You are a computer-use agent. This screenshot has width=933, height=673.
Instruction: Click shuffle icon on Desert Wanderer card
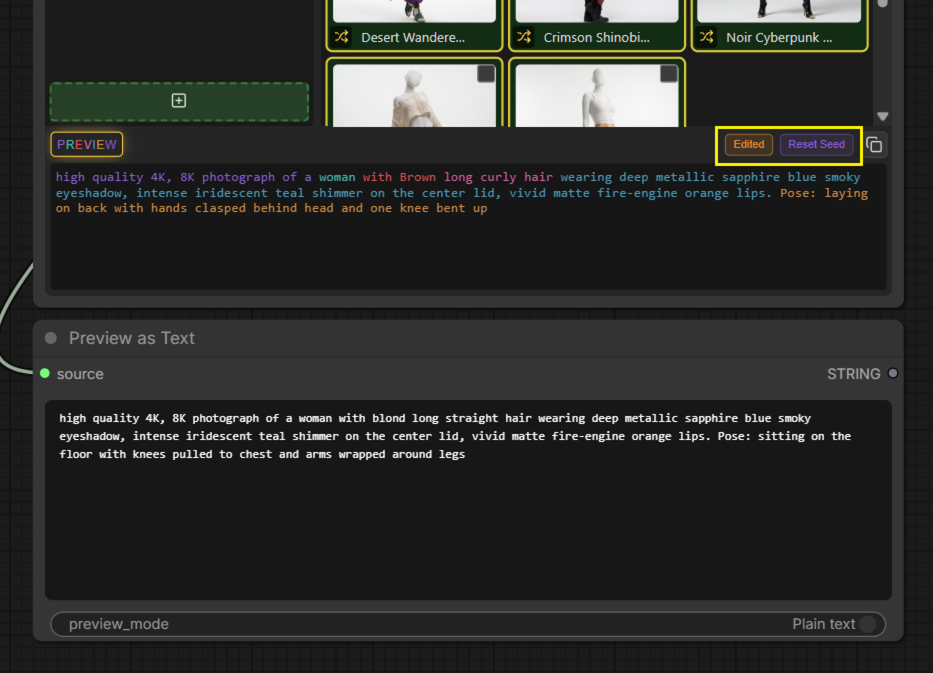coord(342,37)
